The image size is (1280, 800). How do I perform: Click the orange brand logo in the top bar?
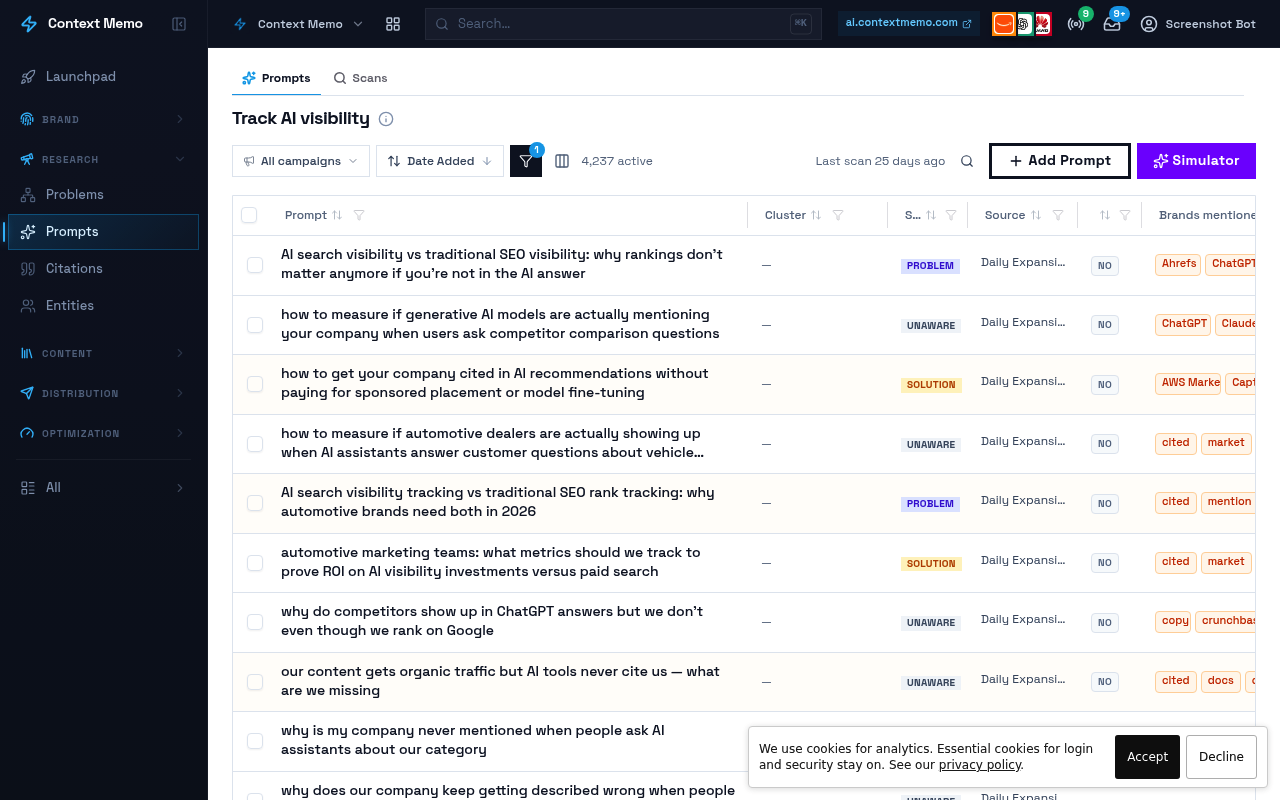point(1004,24)
